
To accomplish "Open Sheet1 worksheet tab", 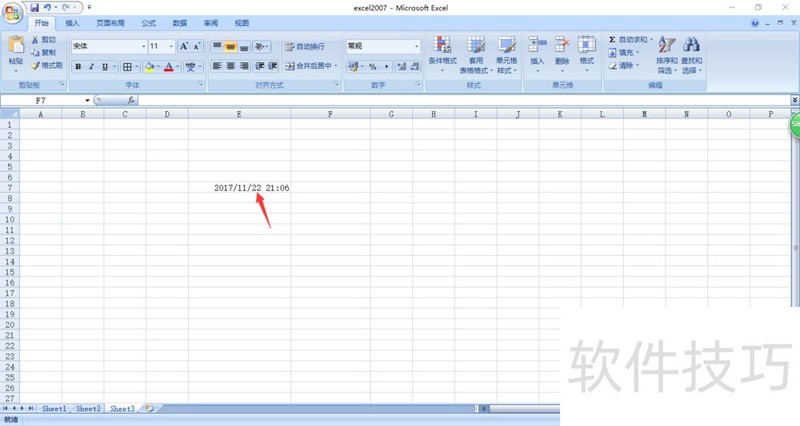I will click(54, 408).
